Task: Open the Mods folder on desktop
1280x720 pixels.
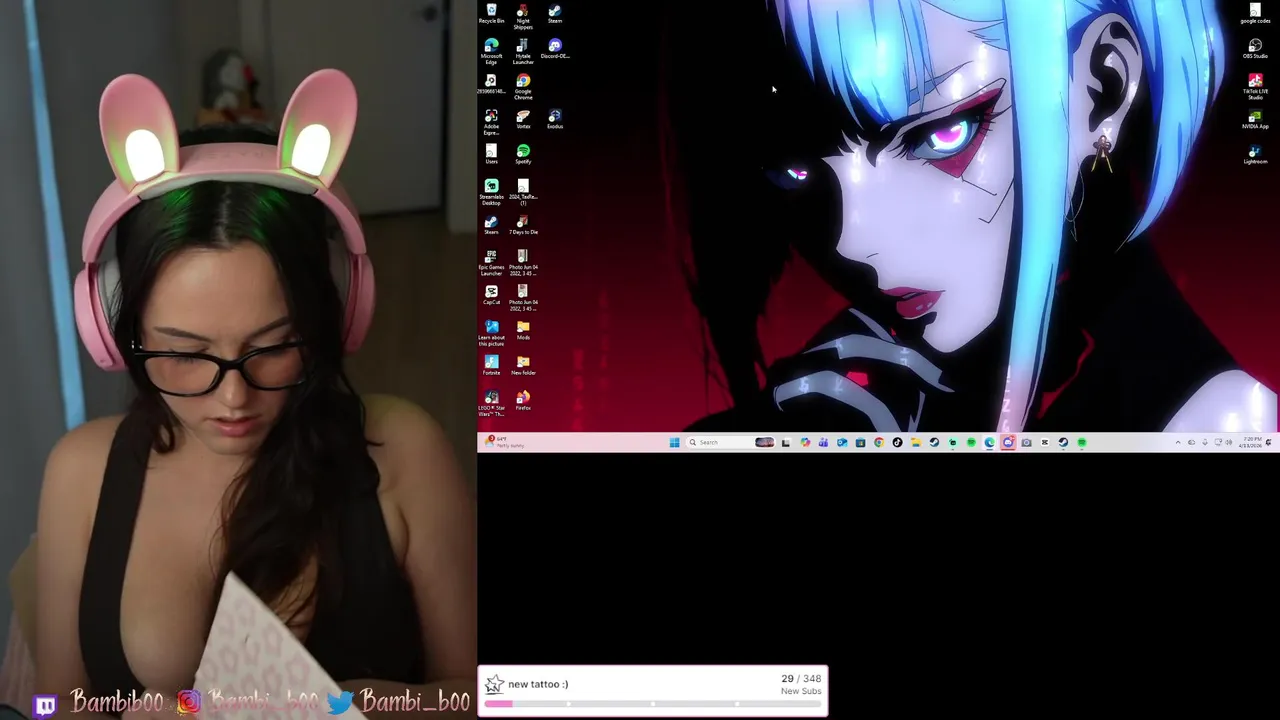Action: pyautogui.click(x=523, y=329)
